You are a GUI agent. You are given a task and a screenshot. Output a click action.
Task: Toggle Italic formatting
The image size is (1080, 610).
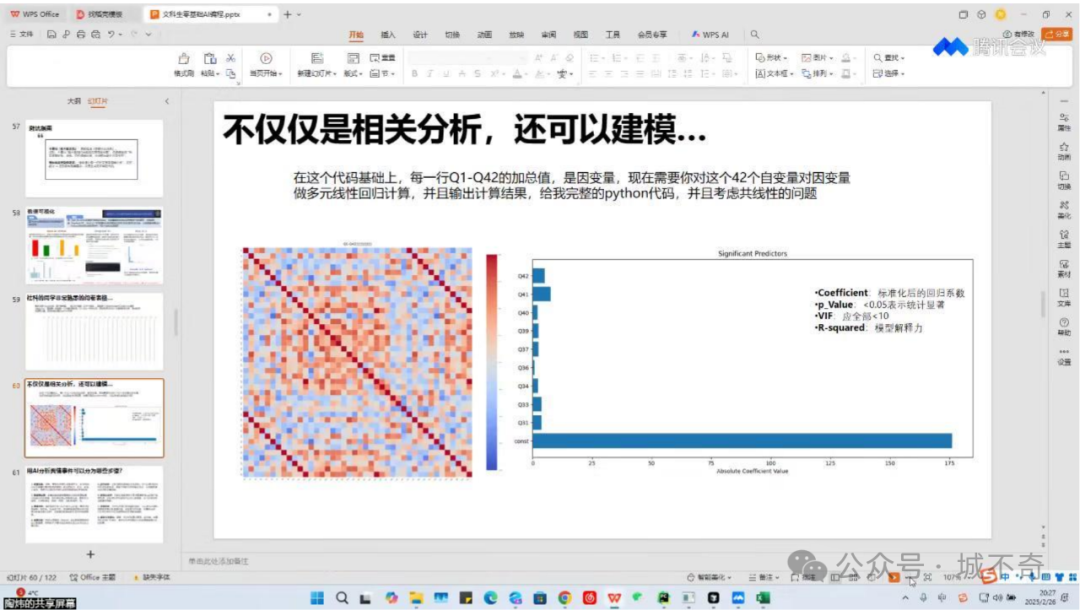click(x=430, y=74)
